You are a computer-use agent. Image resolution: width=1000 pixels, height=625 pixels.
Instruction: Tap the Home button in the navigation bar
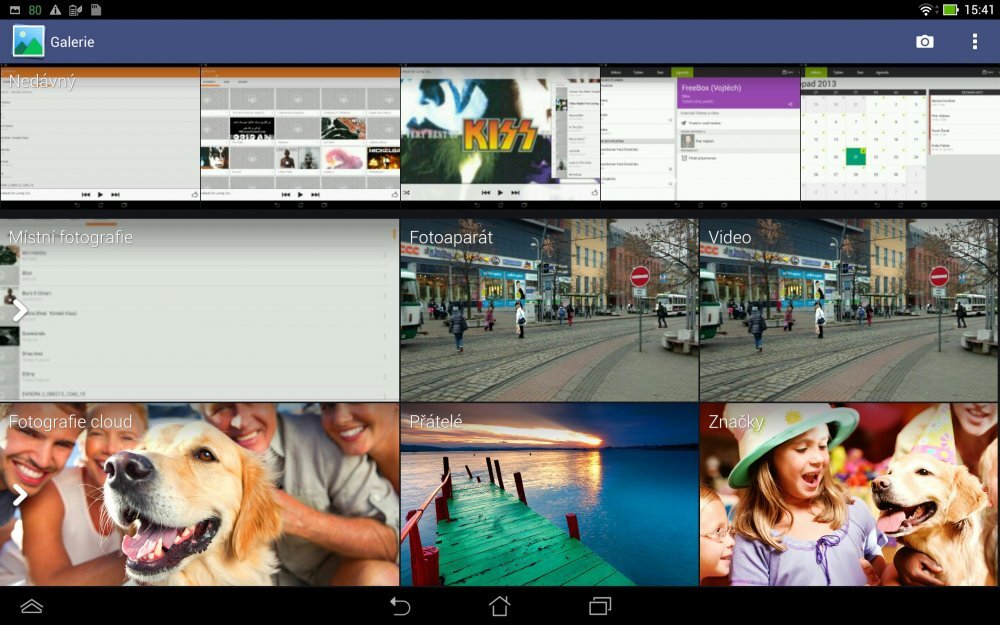click(x=500, y=606)
